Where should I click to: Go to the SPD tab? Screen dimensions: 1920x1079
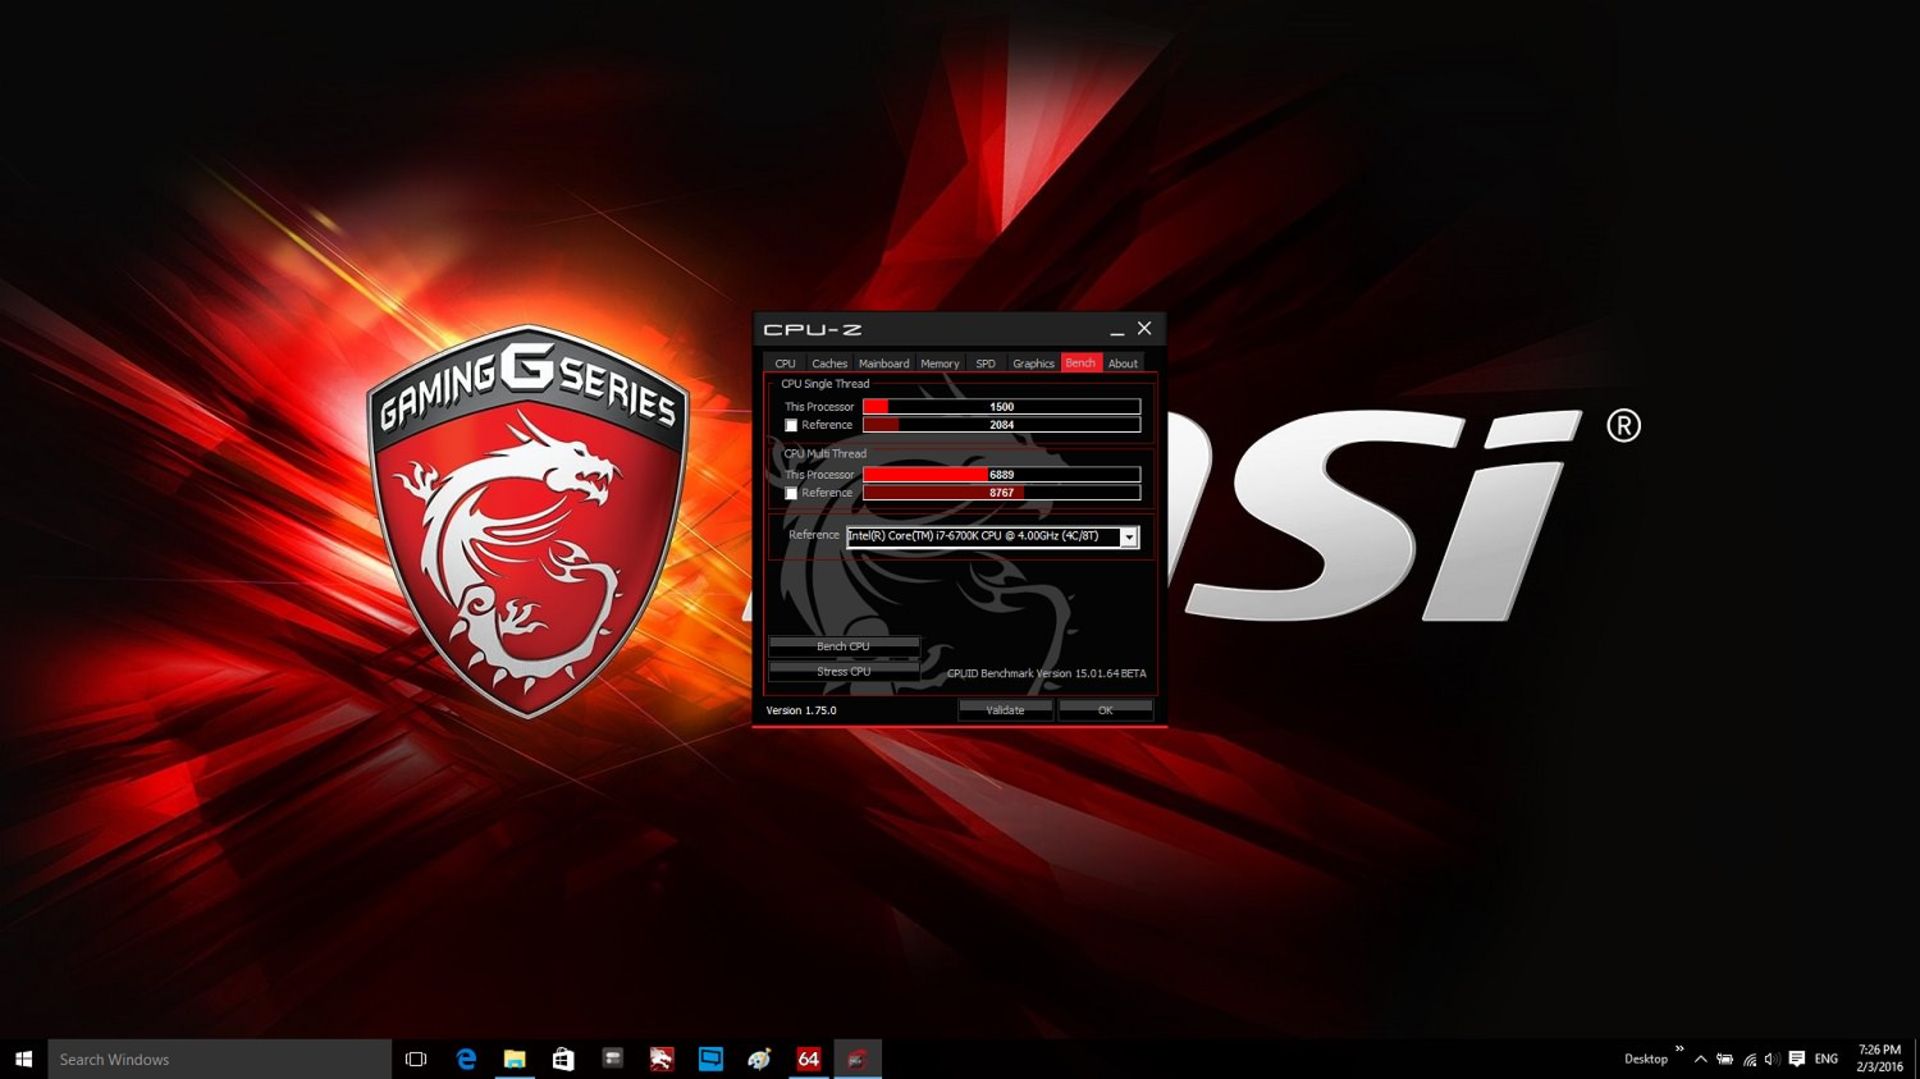pos(985,363)
